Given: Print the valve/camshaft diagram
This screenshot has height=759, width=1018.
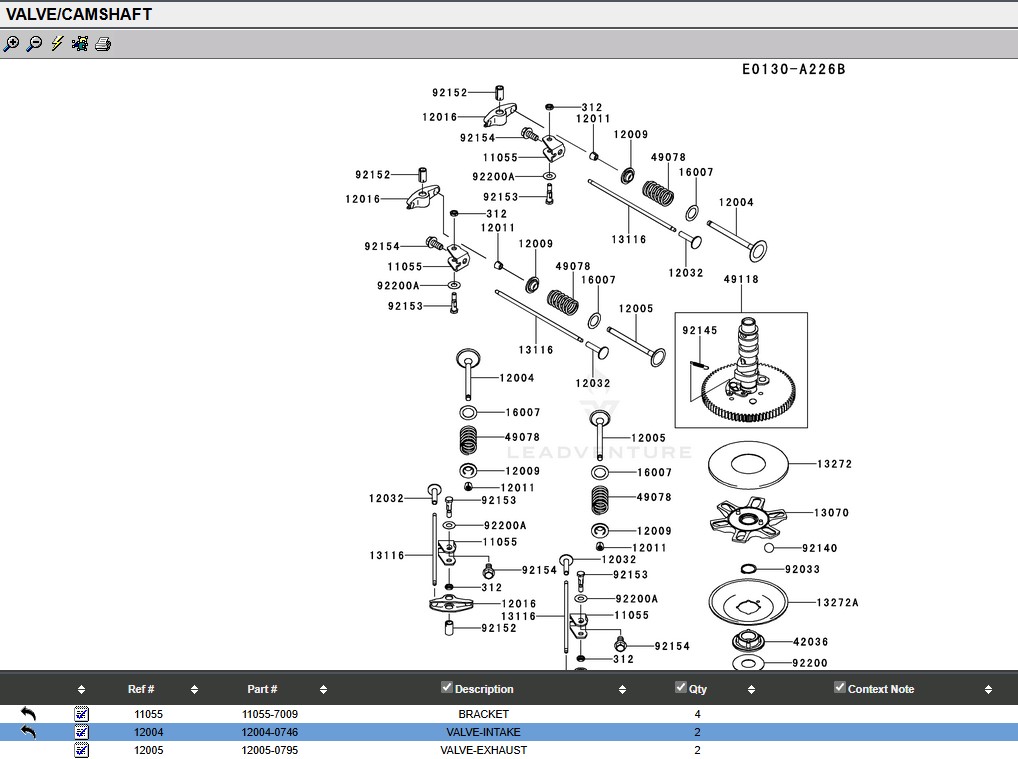Looking at the screenshot, I should [103, 44].
